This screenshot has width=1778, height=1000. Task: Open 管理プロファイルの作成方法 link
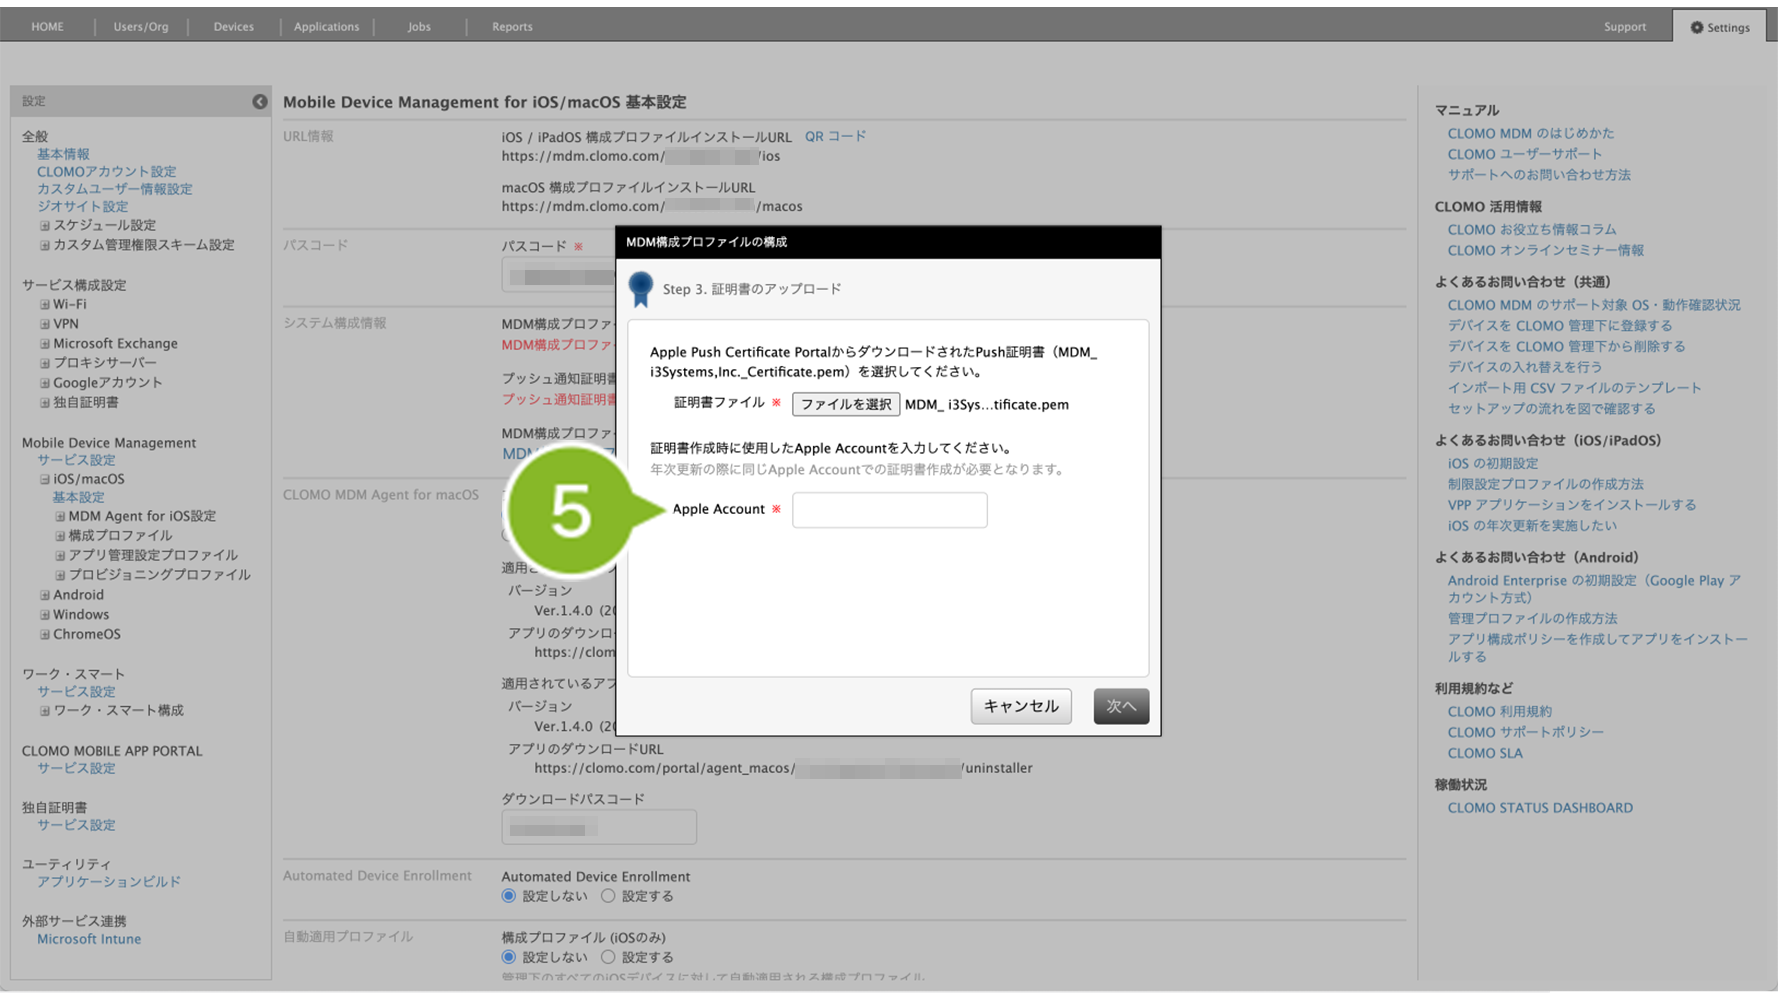click(1532, 619)
